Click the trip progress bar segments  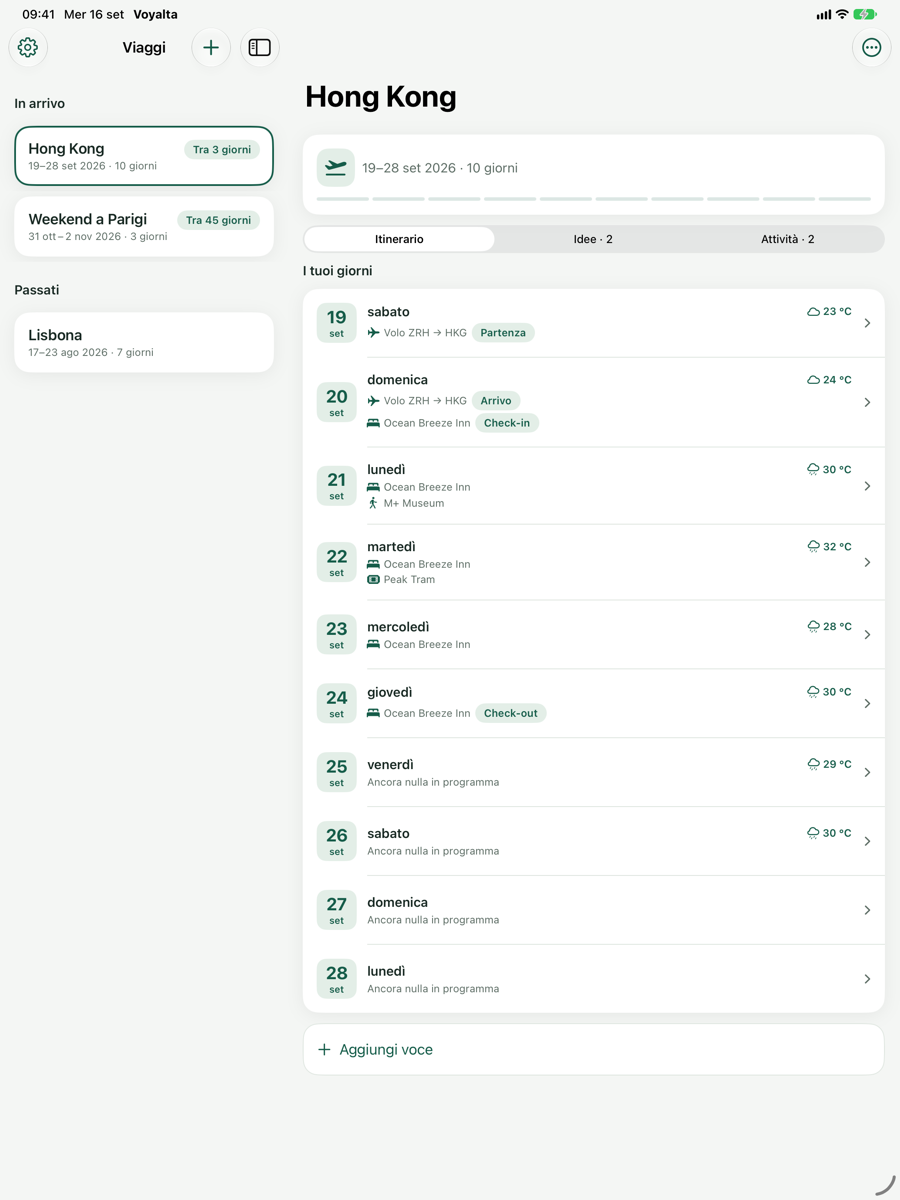(x=594, y=199)
